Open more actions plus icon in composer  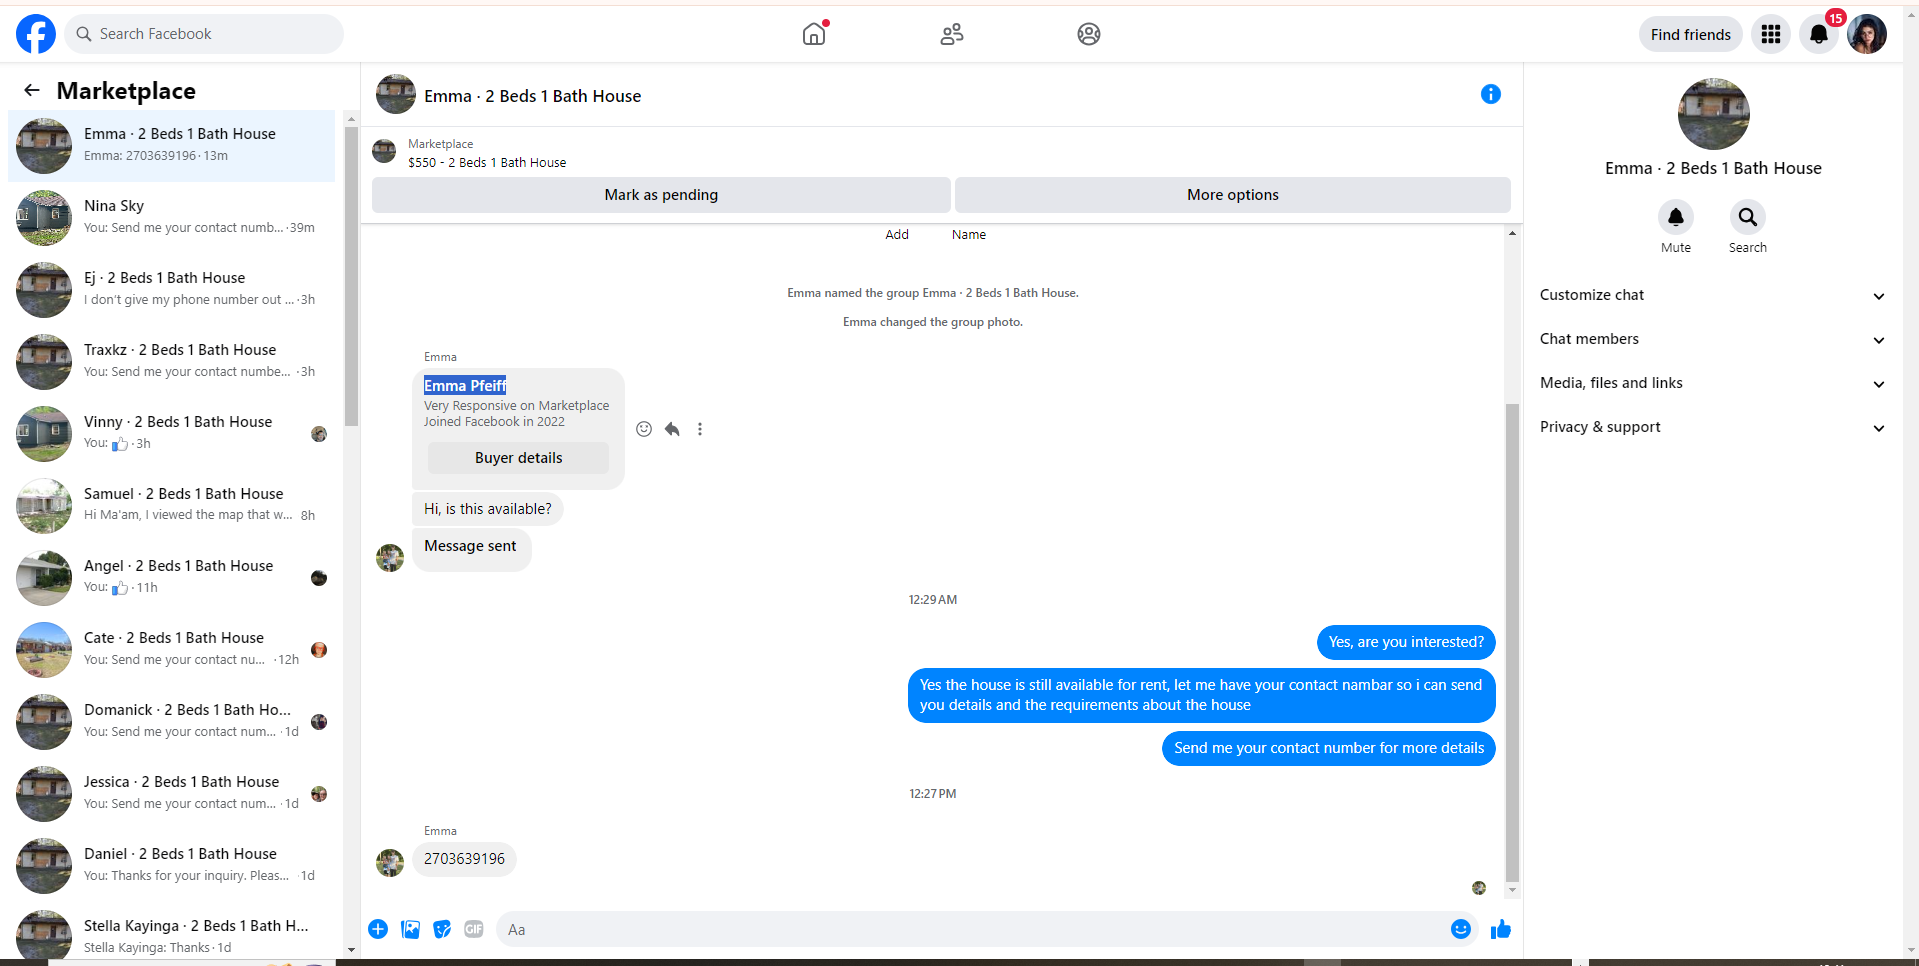pos(378,929)
